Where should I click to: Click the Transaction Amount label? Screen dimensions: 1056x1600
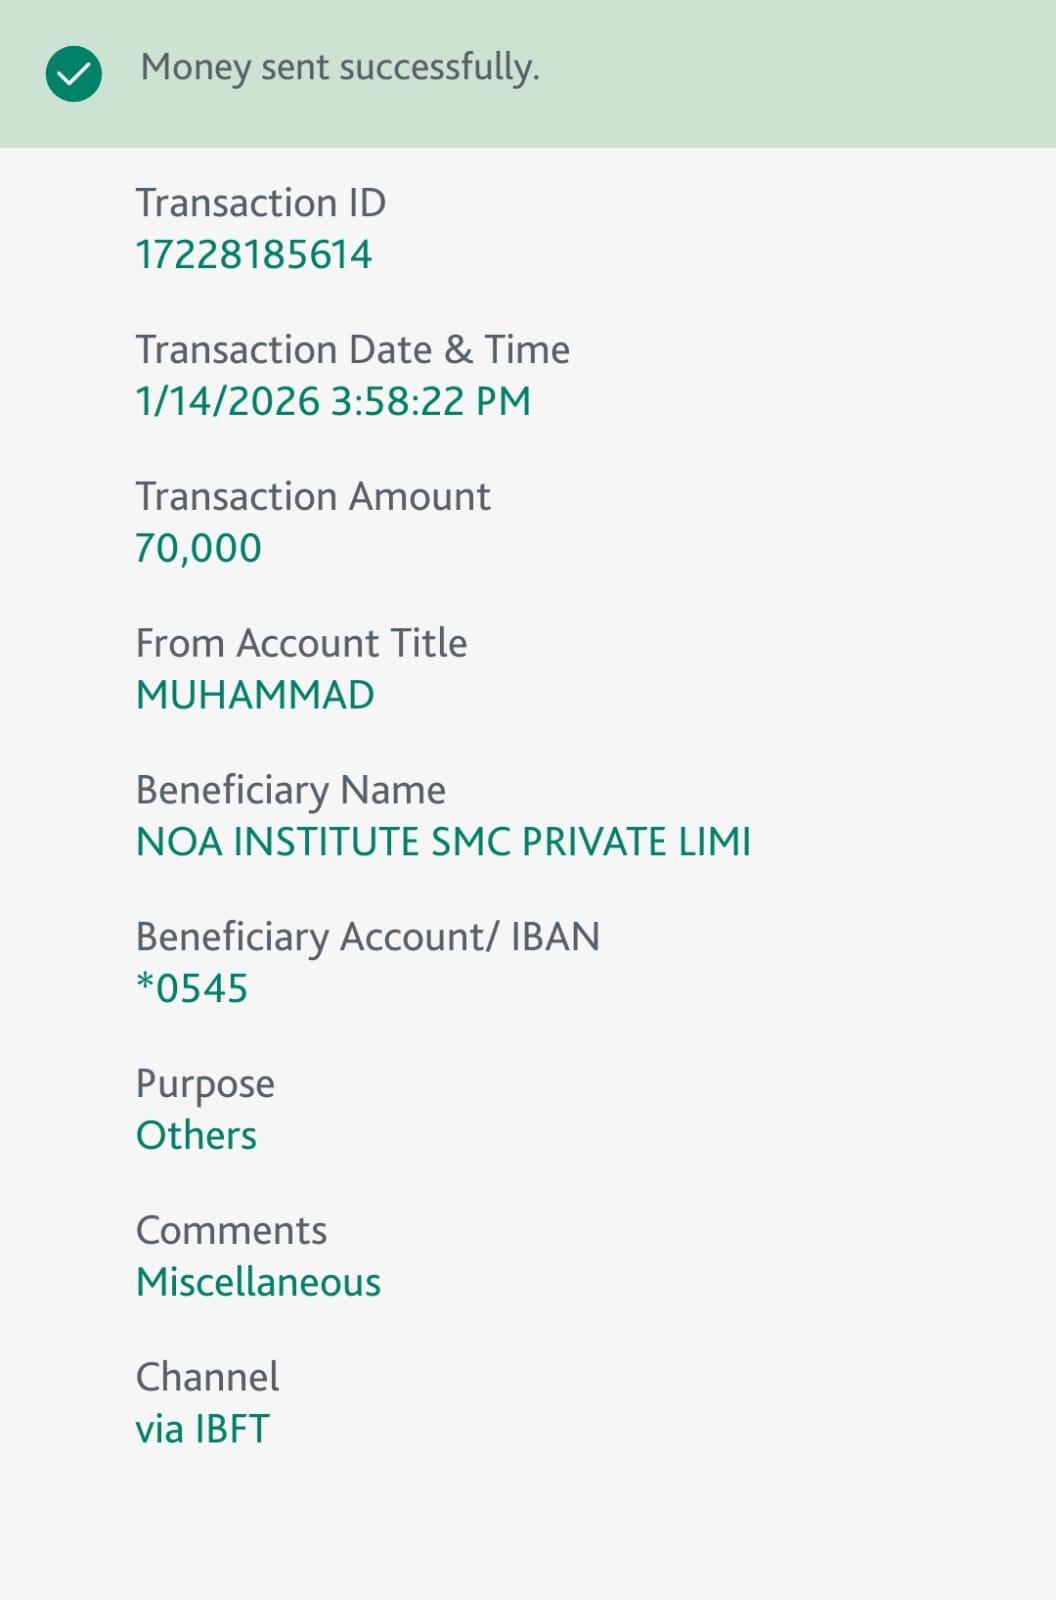coord(313,497)
